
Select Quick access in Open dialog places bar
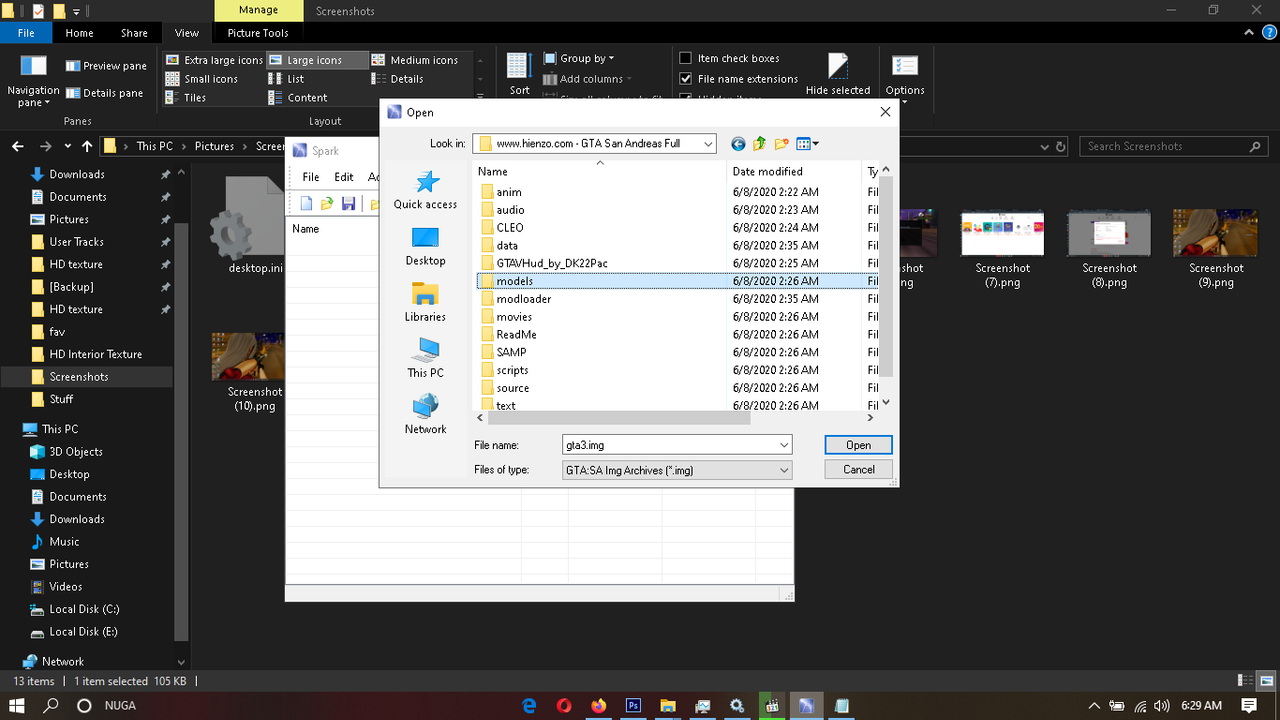[425, 189]
